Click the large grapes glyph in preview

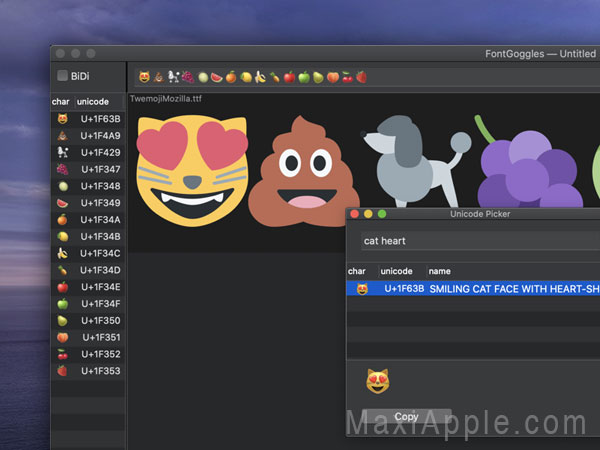point(528,161)
